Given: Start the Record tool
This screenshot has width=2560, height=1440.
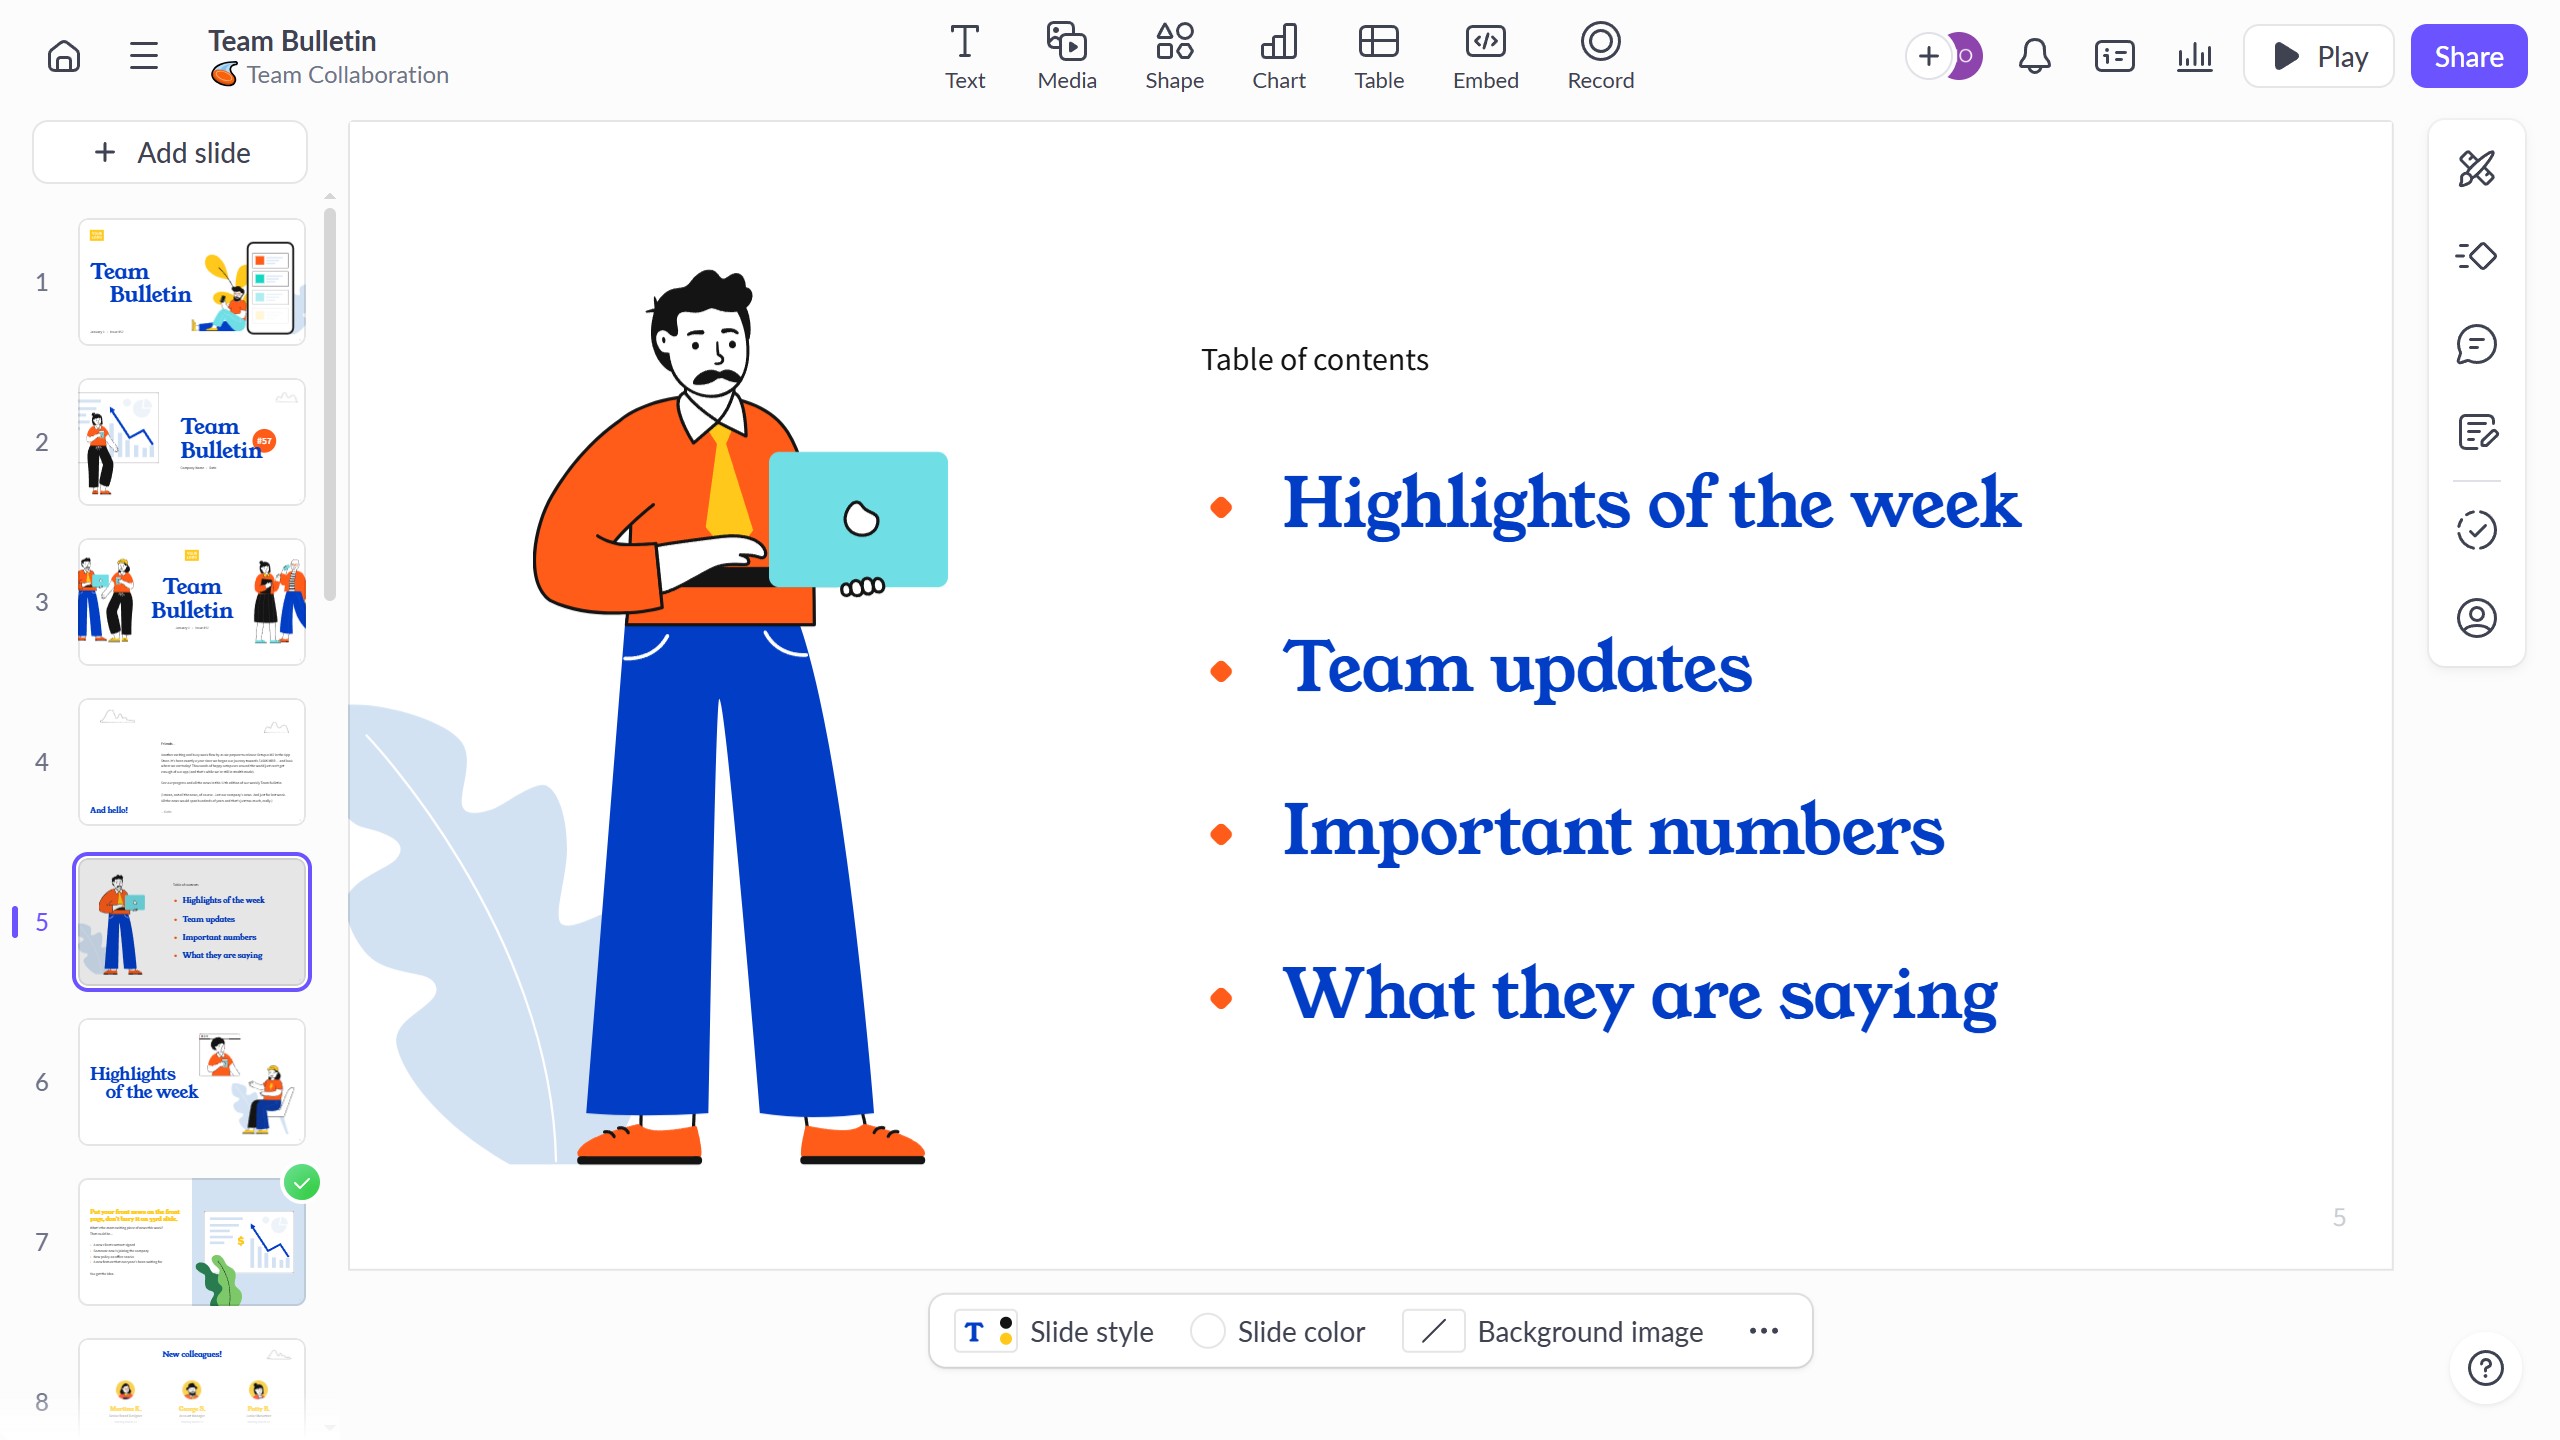Looking at the screenshot, I should pyautogui.click(x=1600, y=56).
